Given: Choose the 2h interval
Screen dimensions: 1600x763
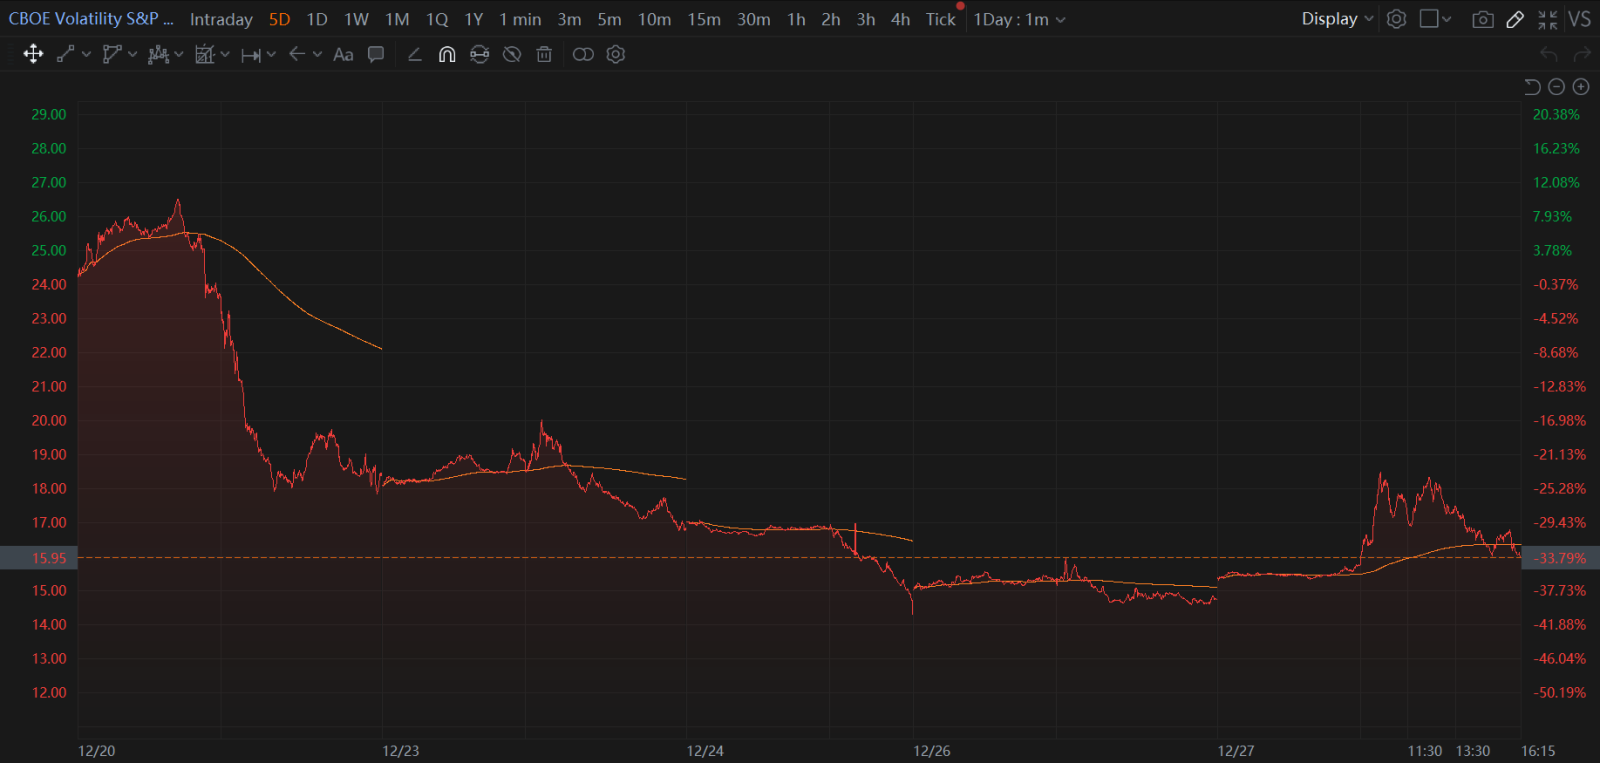Looking at the screenshot, I should 831,19.
